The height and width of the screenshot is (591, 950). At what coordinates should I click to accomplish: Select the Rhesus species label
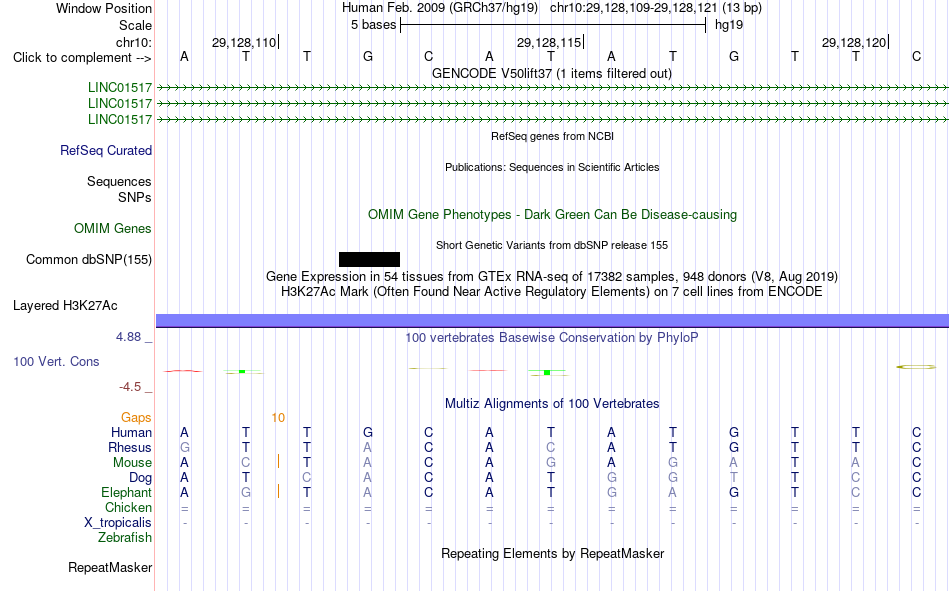coord(130,447)
